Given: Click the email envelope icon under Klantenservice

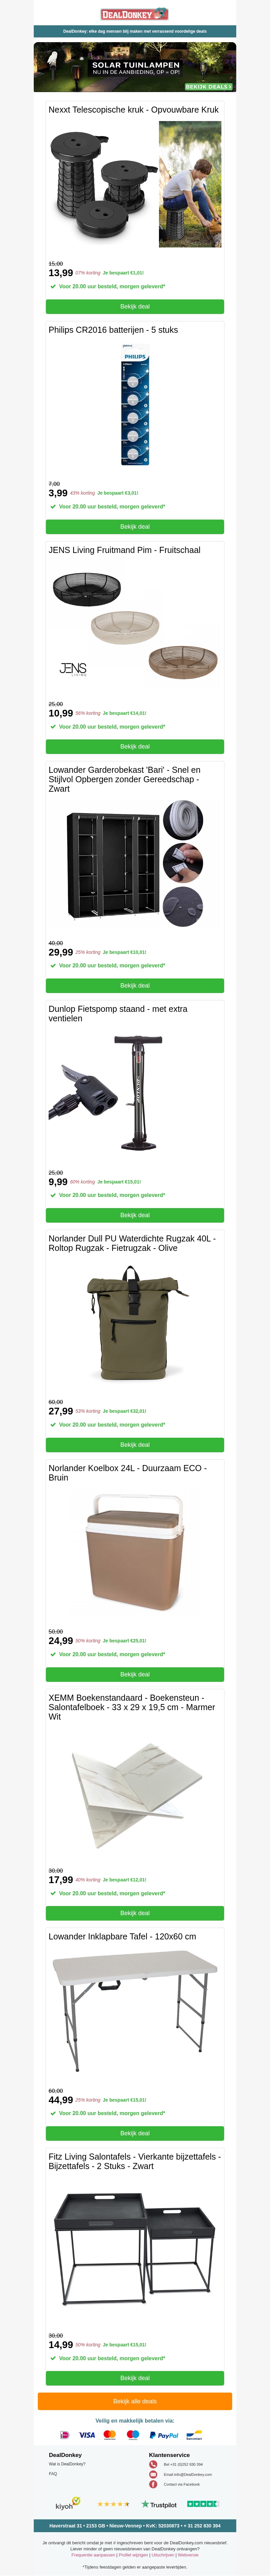Looking at the screenshot, I should [x=153, y=2474].
